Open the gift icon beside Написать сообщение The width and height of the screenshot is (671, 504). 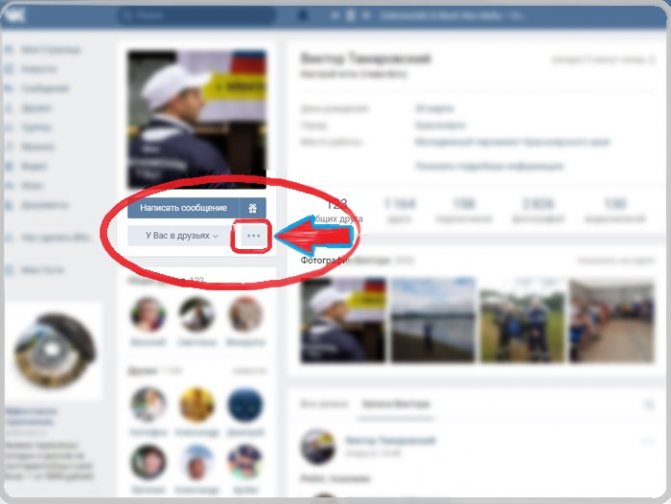tap(252, 208)
